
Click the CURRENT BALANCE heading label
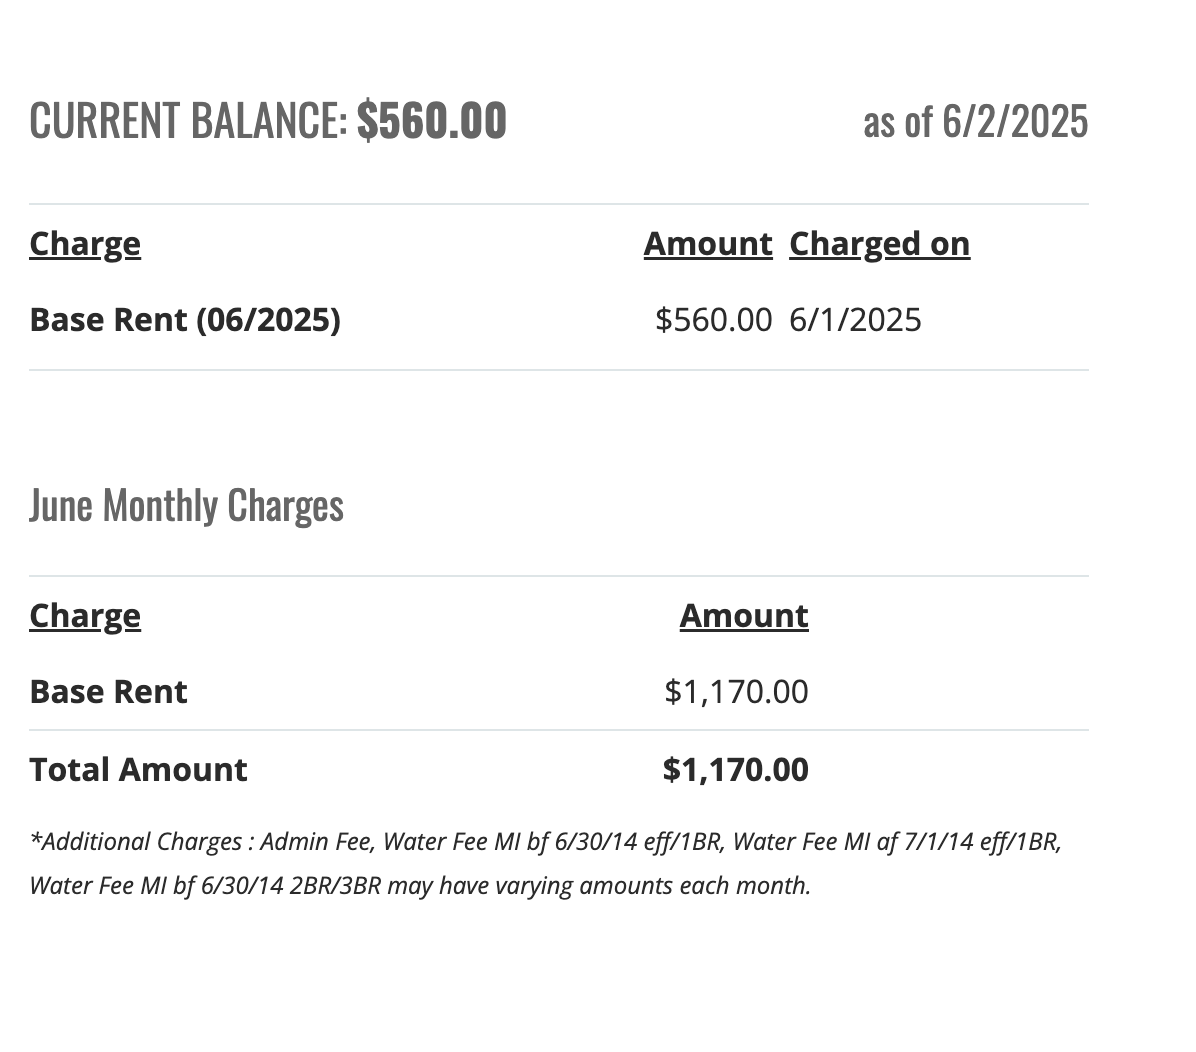coord(188,121)
